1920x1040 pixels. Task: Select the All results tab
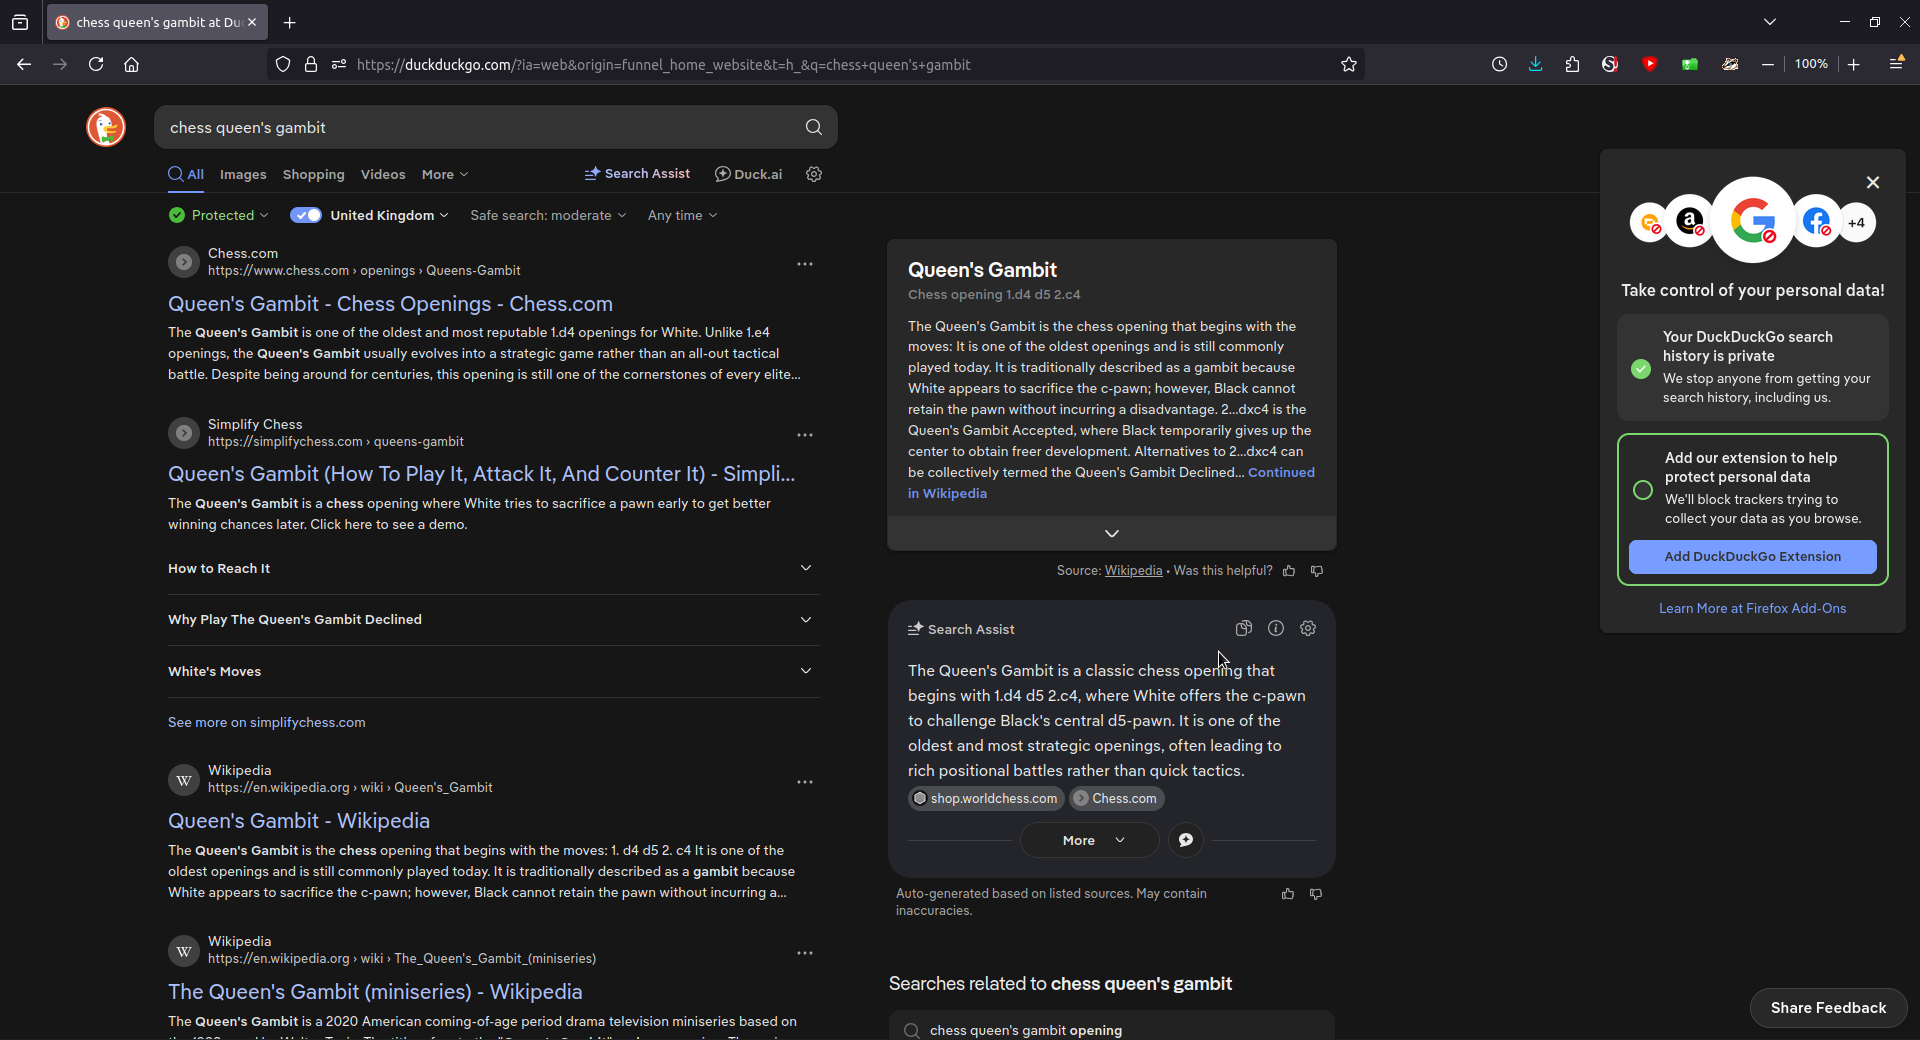click(x=186, y=174)
